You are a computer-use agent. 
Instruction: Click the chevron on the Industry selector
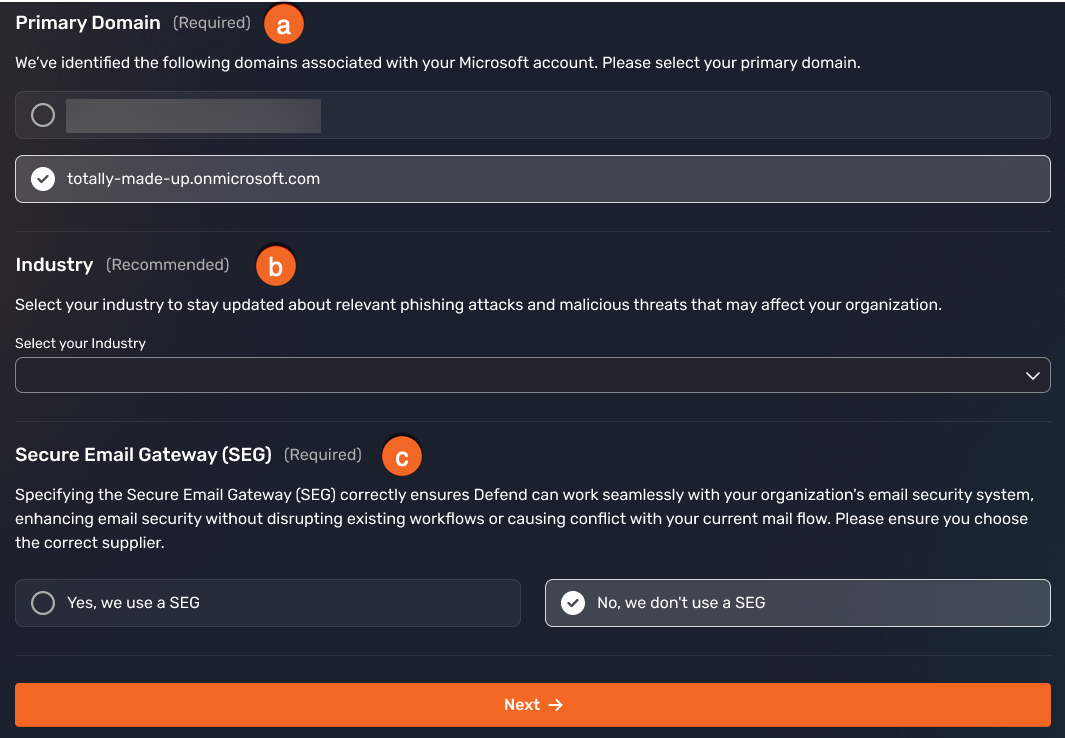[1033, 375]
